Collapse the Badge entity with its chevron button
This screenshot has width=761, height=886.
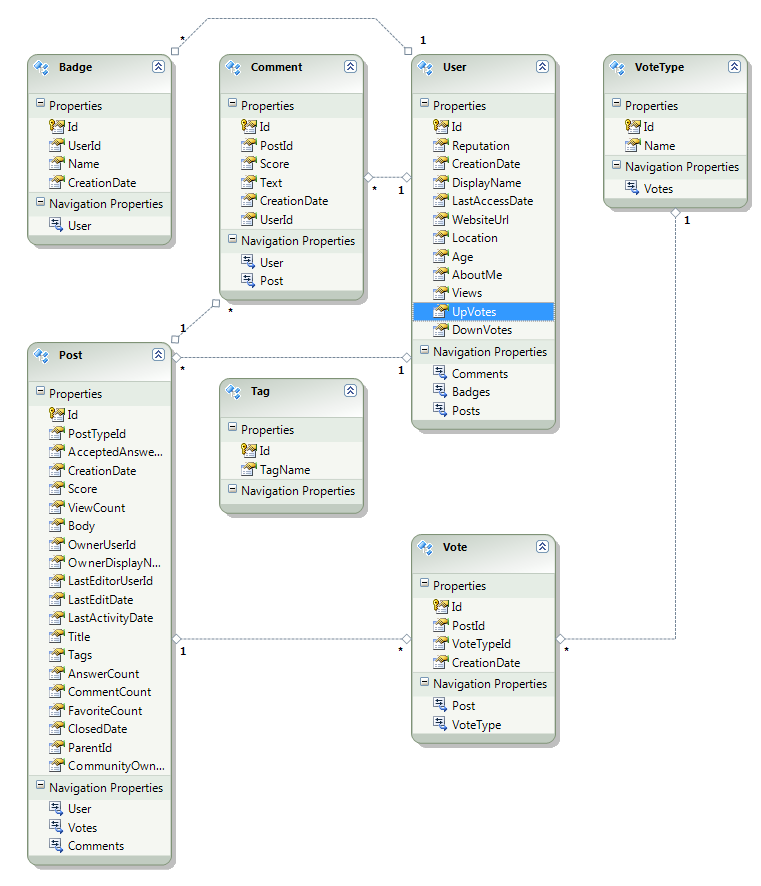point(158,67)
